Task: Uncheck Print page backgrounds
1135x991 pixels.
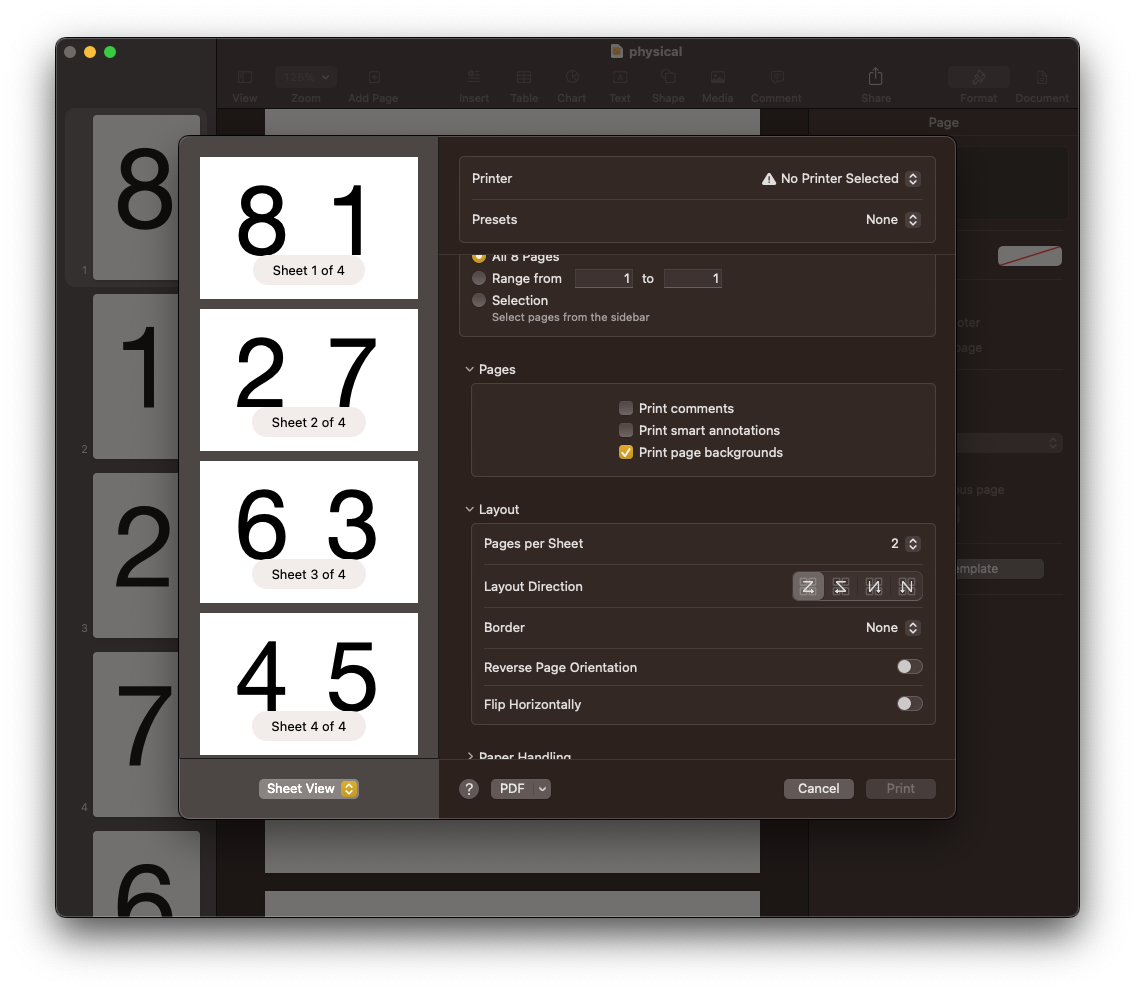Action: pos(626,452)
